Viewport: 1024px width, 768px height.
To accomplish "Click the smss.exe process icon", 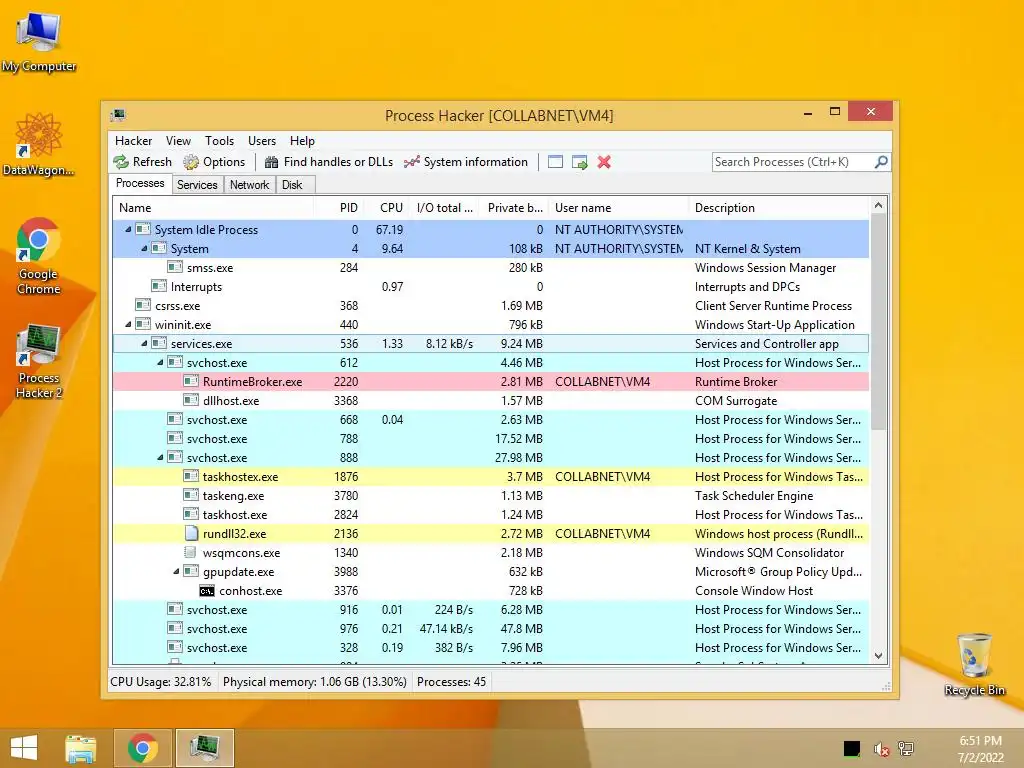I will (174, 267).
